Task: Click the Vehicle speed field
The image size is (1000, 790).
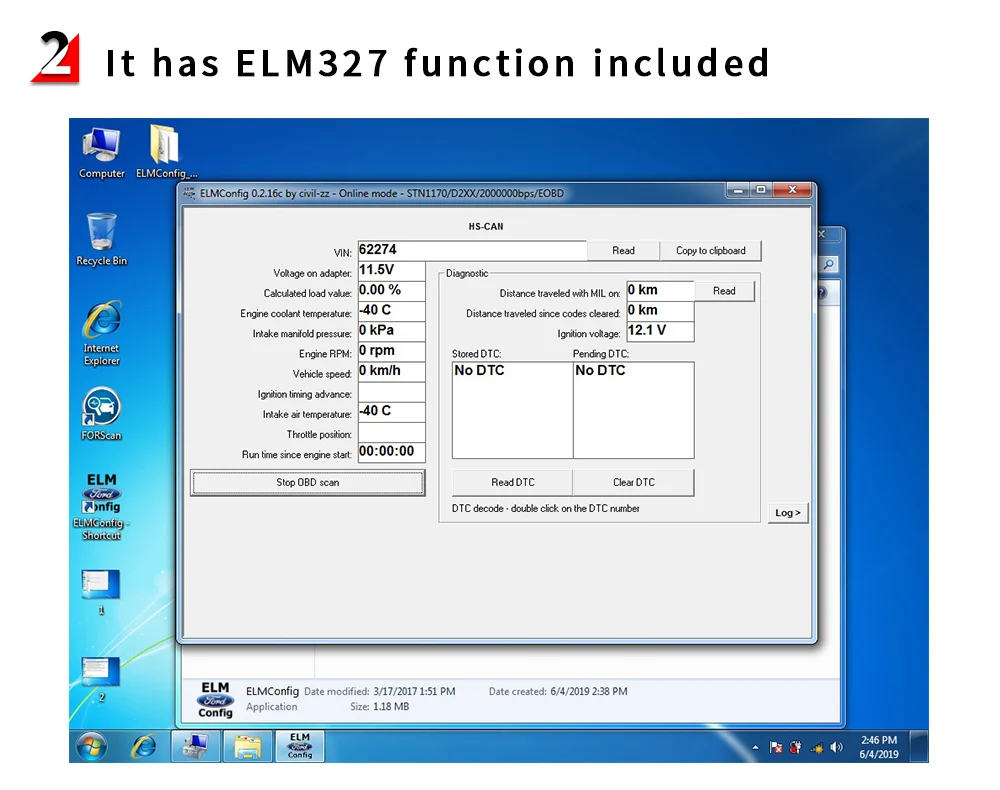Action: pos(392,371)
